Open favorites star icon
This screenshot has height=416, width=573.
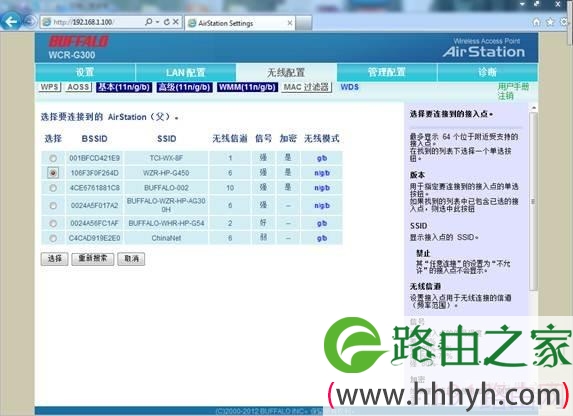click(x=550, y=22)
